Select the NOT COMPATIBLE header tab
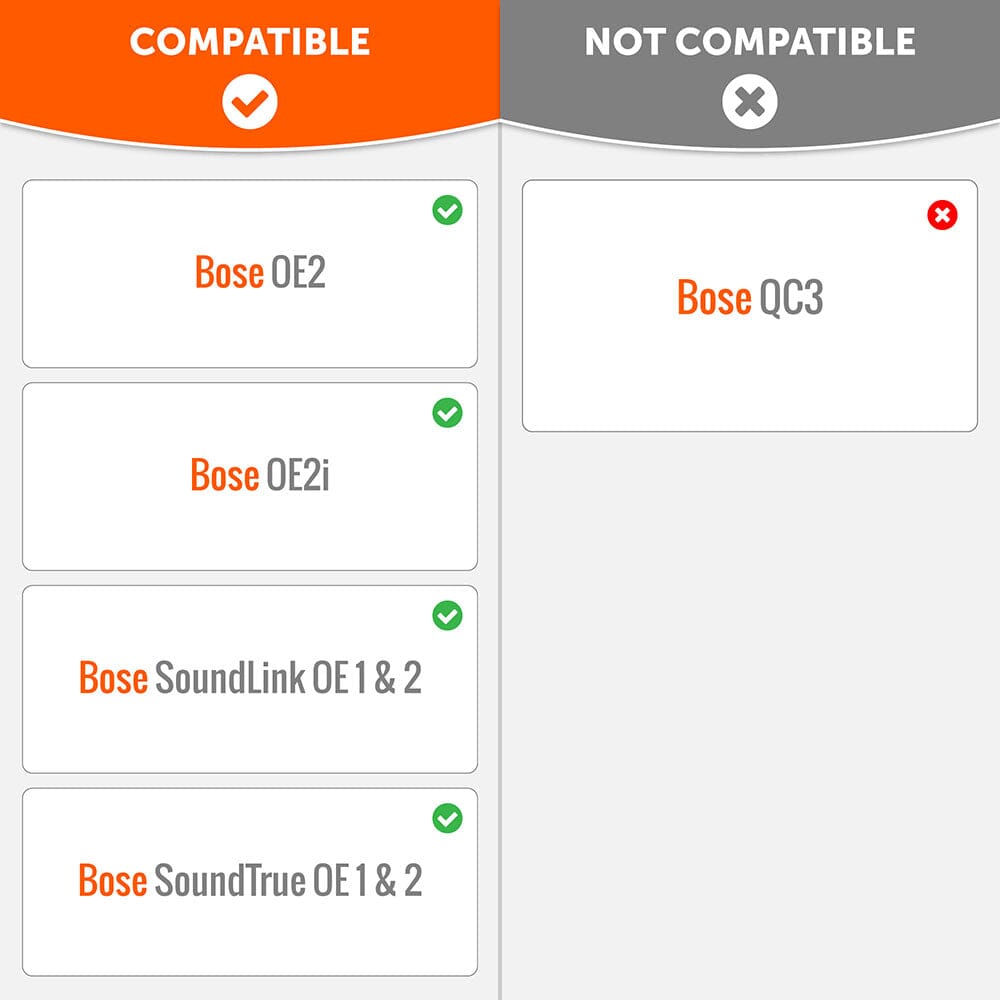The width and height of the screenshot is (1000, 1000). [x=749, y=42]
